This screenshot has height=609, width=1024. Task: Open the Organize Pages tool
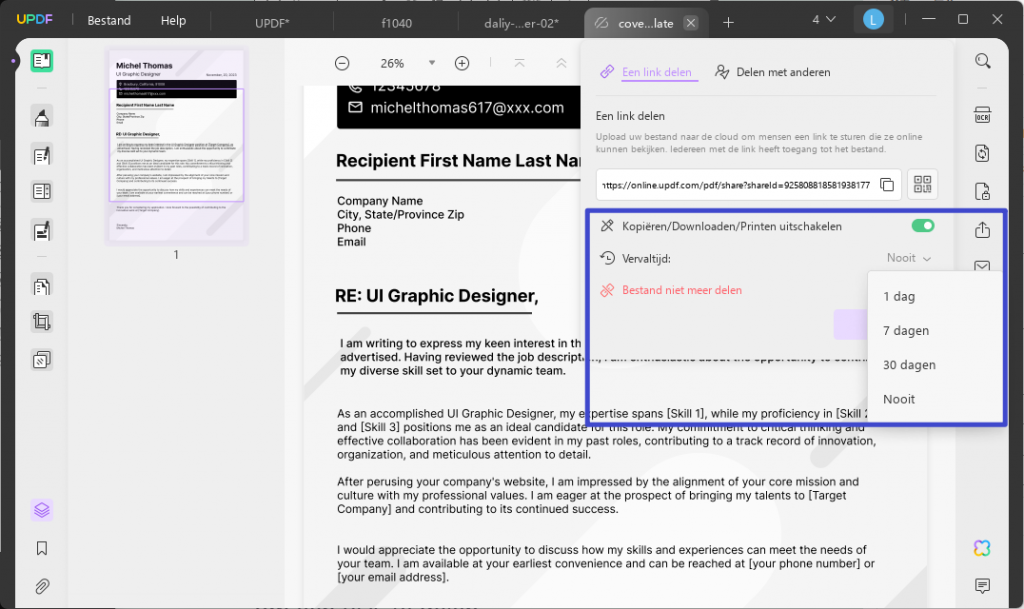(42, 286)
